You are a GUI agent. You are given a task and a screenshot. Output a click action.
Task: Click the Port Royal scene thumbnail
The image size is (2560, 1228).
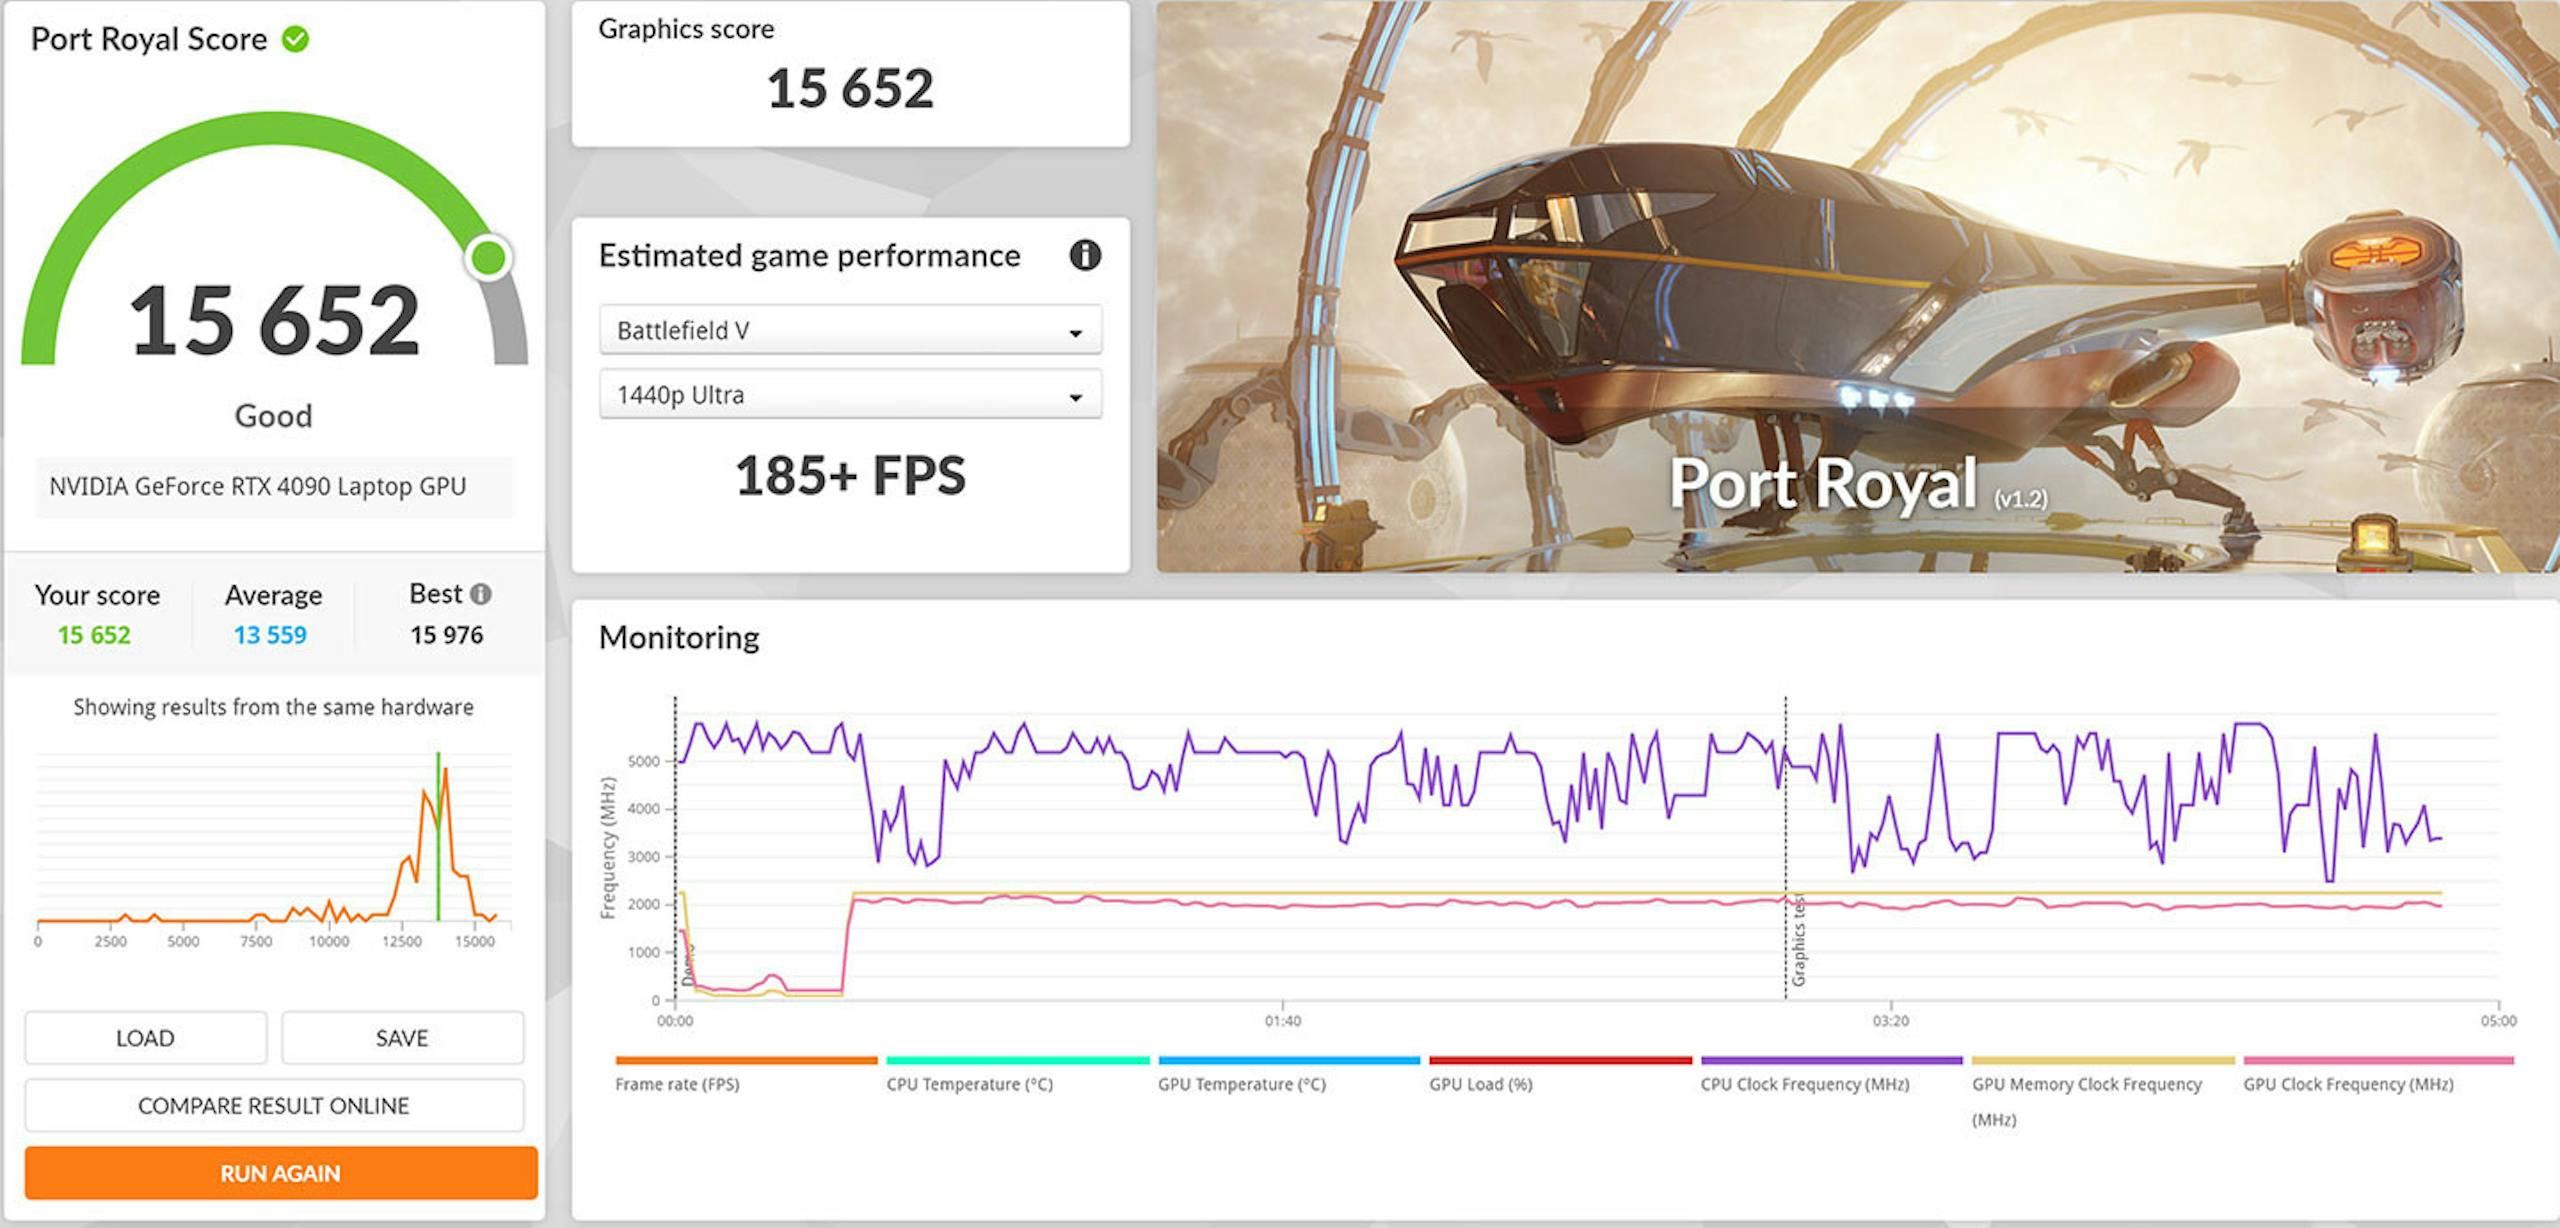coord(1858,286)
